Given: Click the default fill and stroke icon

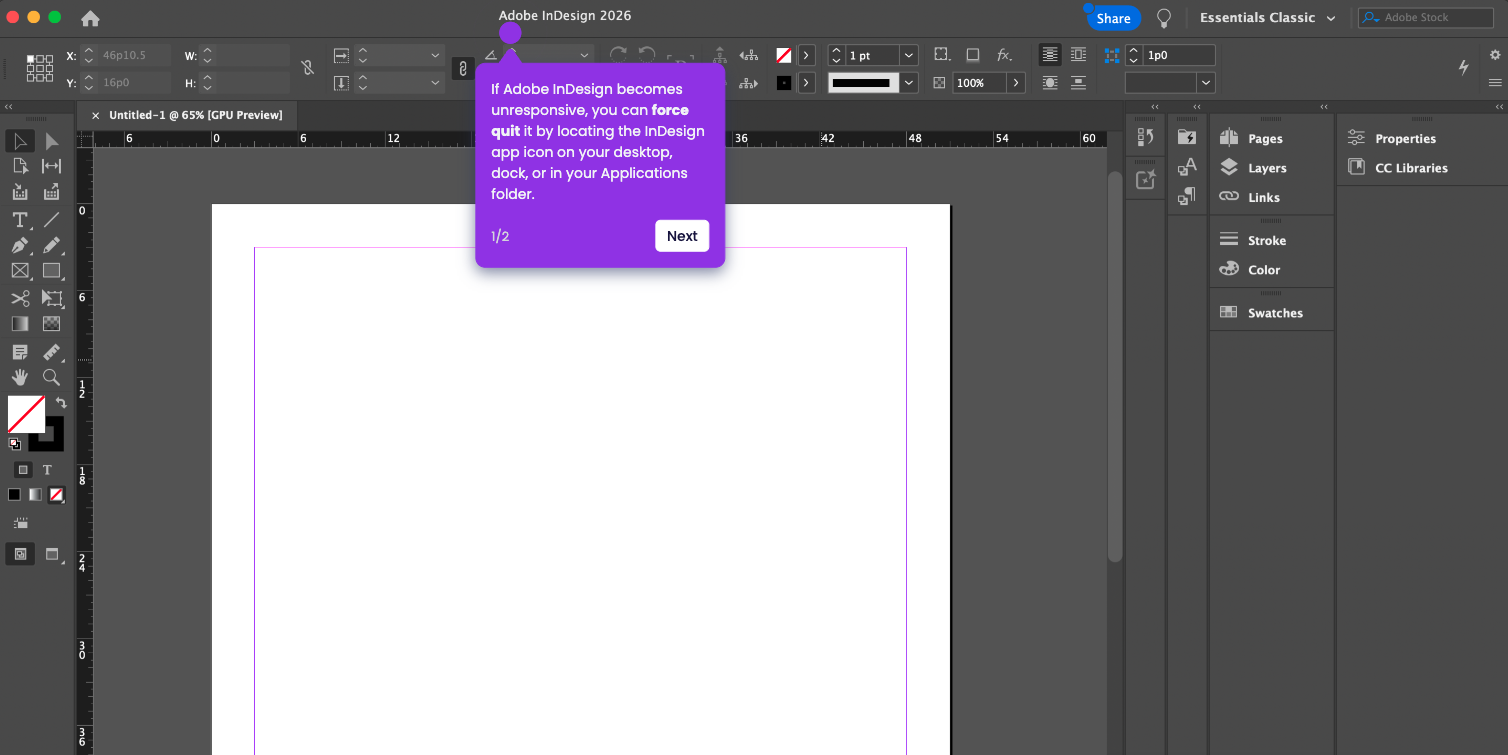Looking at the screenshot, I should pyautogui.click(x=14, y=444).
